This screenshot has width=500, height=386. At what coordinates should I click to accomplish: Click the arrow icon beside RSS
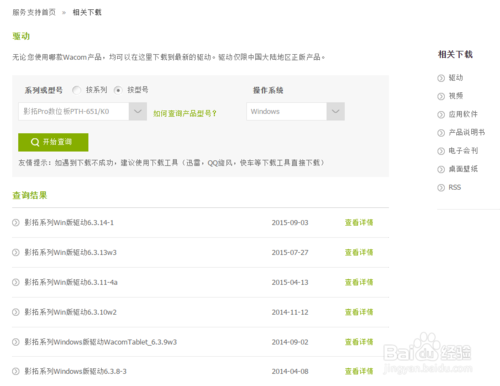coord(441,188)
